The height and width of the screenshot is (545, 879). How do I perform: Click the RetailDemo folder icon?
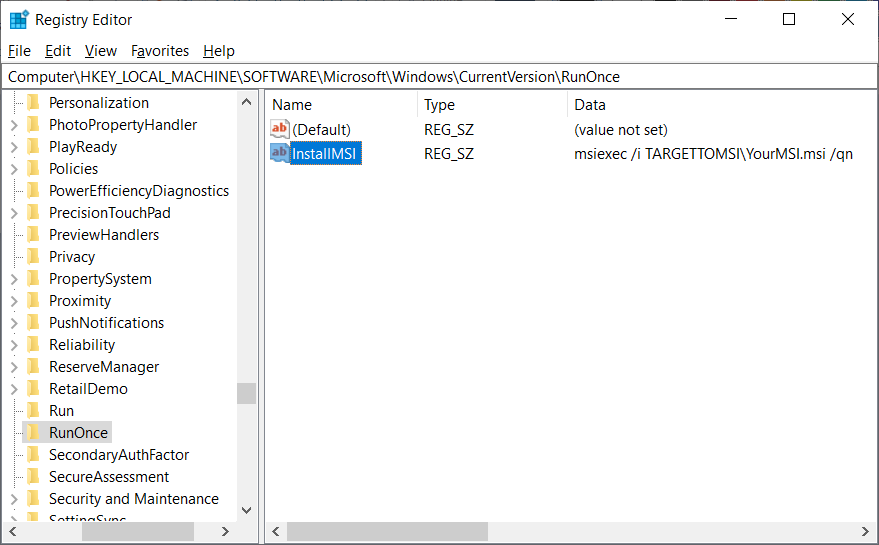(x=34, y=389)
